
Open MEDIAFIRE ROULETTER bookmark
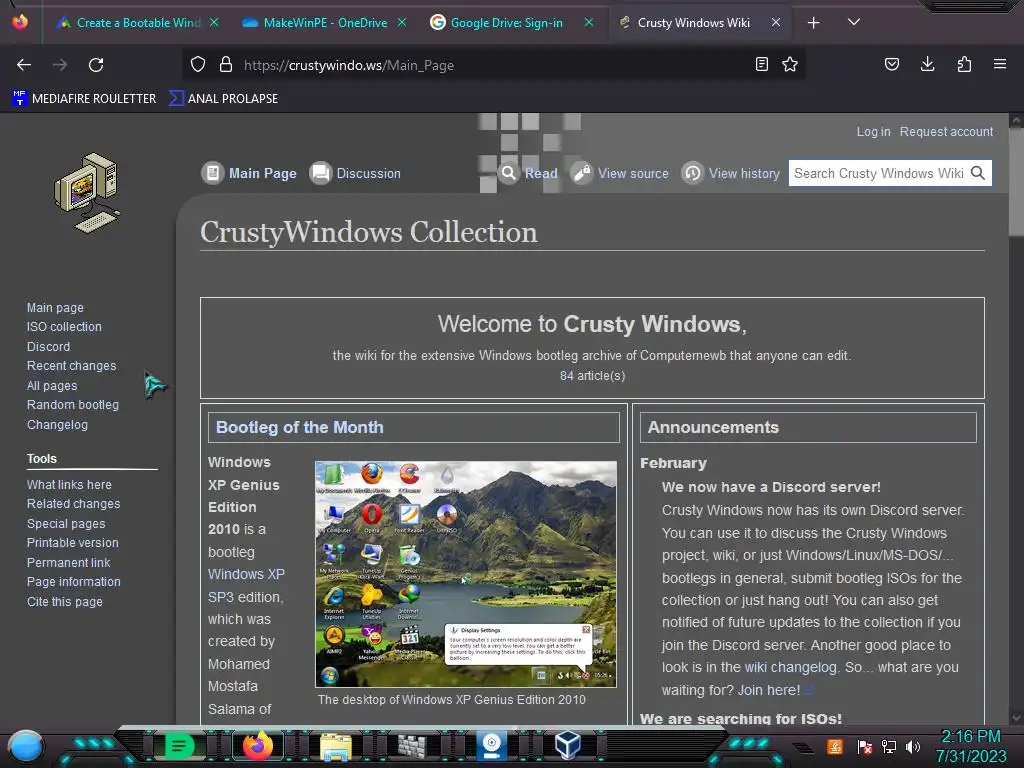(84, 99)
